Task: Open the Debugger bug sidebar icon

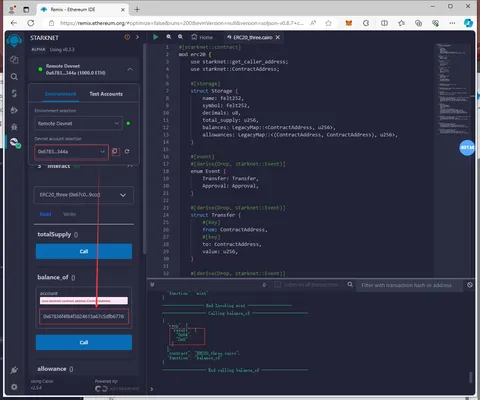Action: click(x=14, y=127)
